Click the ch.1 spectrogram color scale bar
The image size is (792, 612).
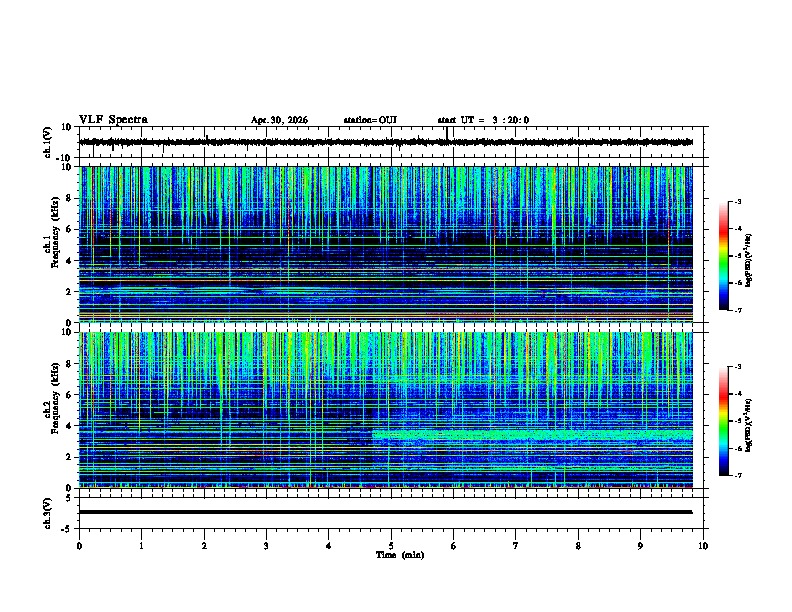724,256
